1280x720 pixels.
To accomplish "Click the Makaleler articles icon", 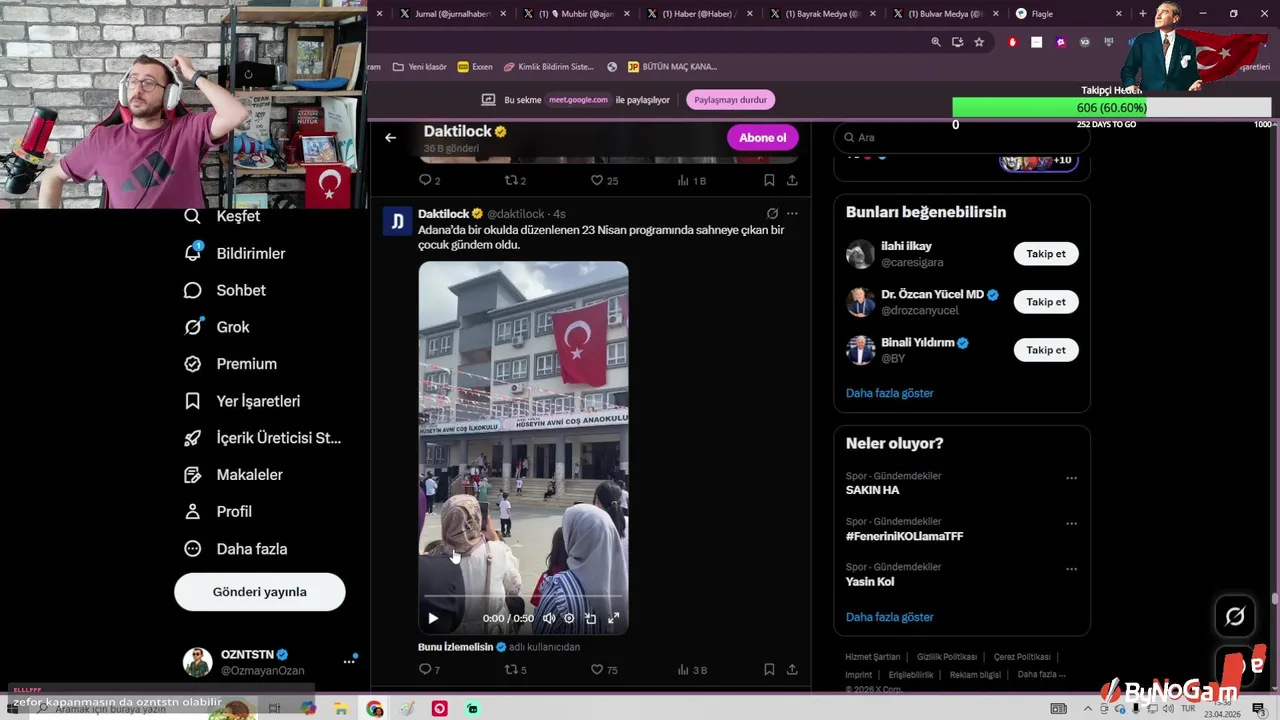I will [193, 475].
